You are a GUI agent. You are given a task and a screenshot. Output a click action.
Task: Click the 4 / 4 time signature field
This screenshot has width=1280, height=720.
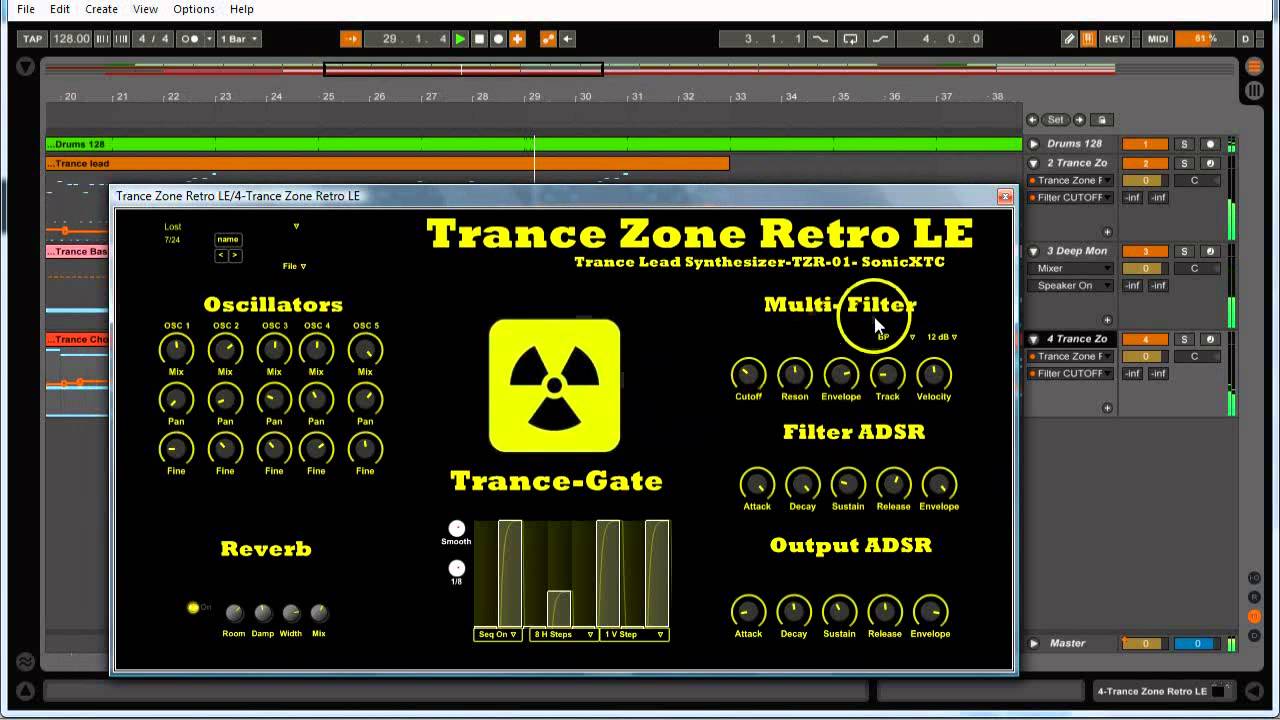click(x=154, y=39)
